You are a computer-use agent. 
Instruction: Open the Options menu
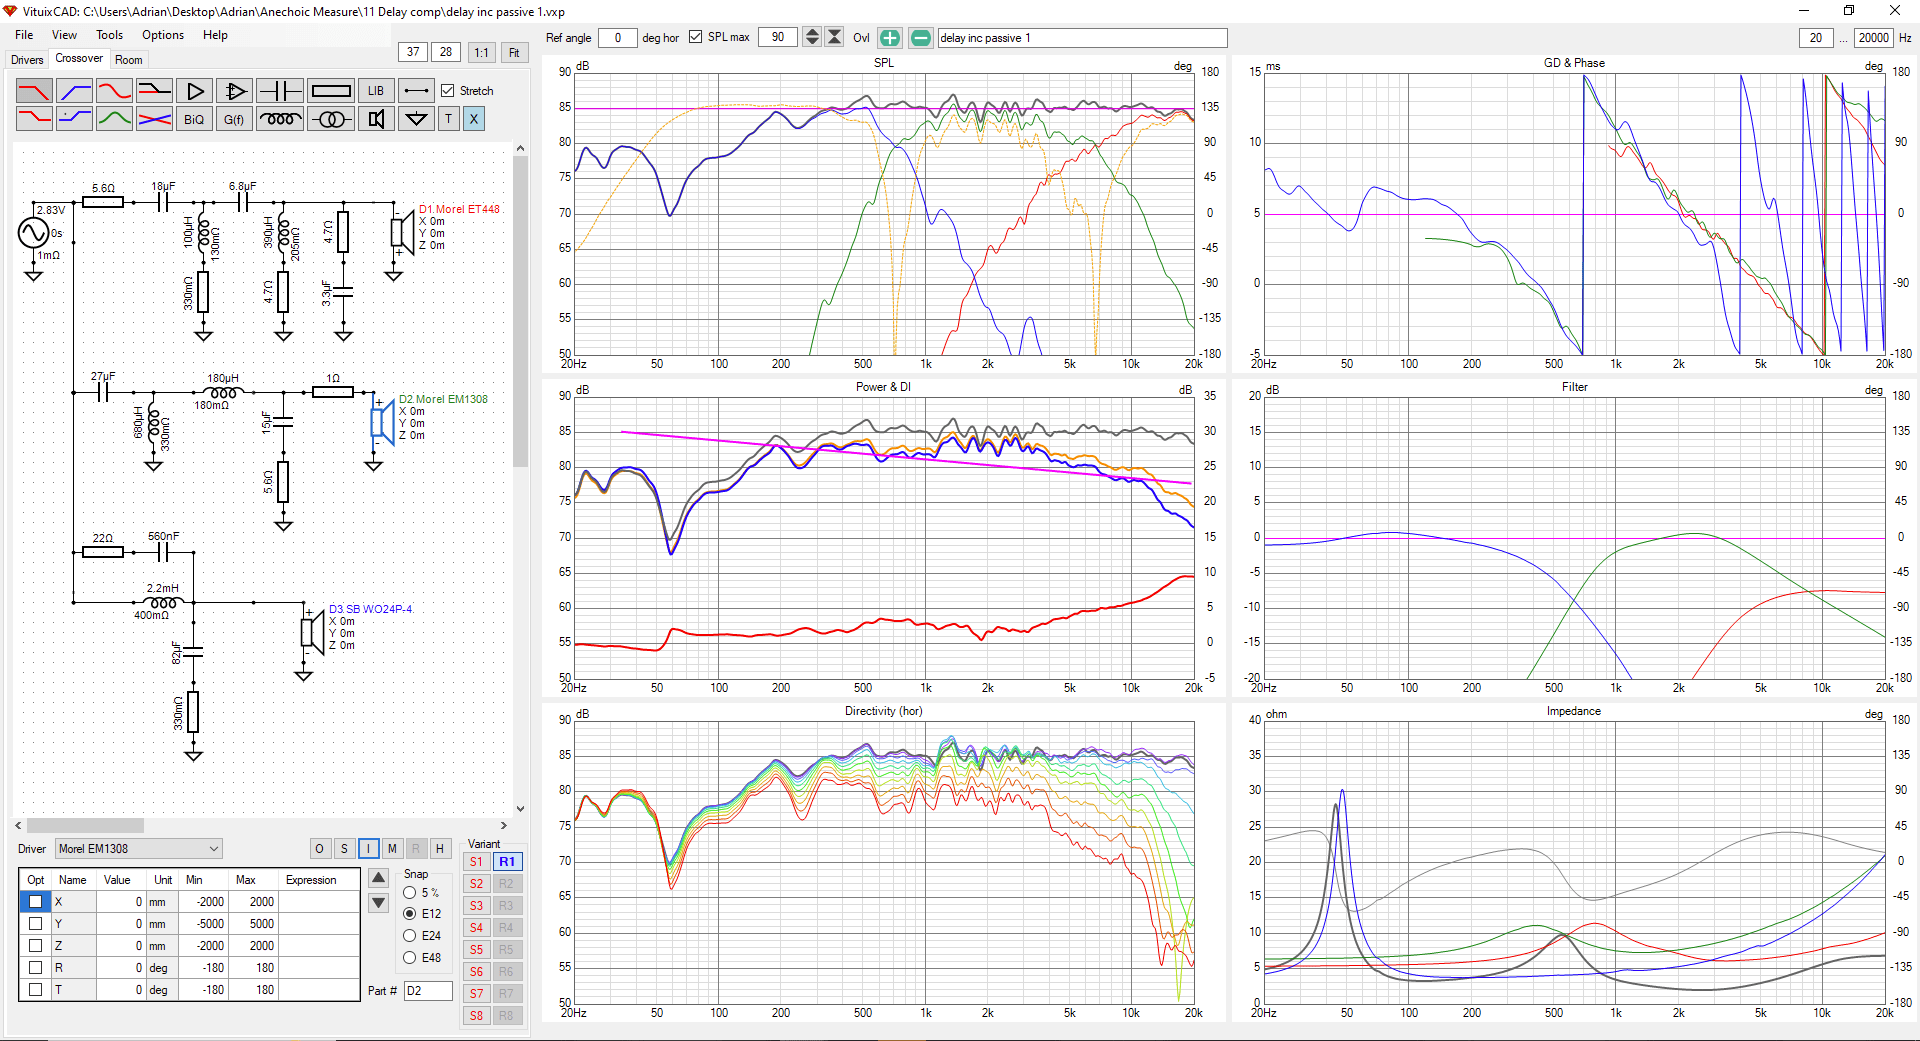(x=163, y=35)
